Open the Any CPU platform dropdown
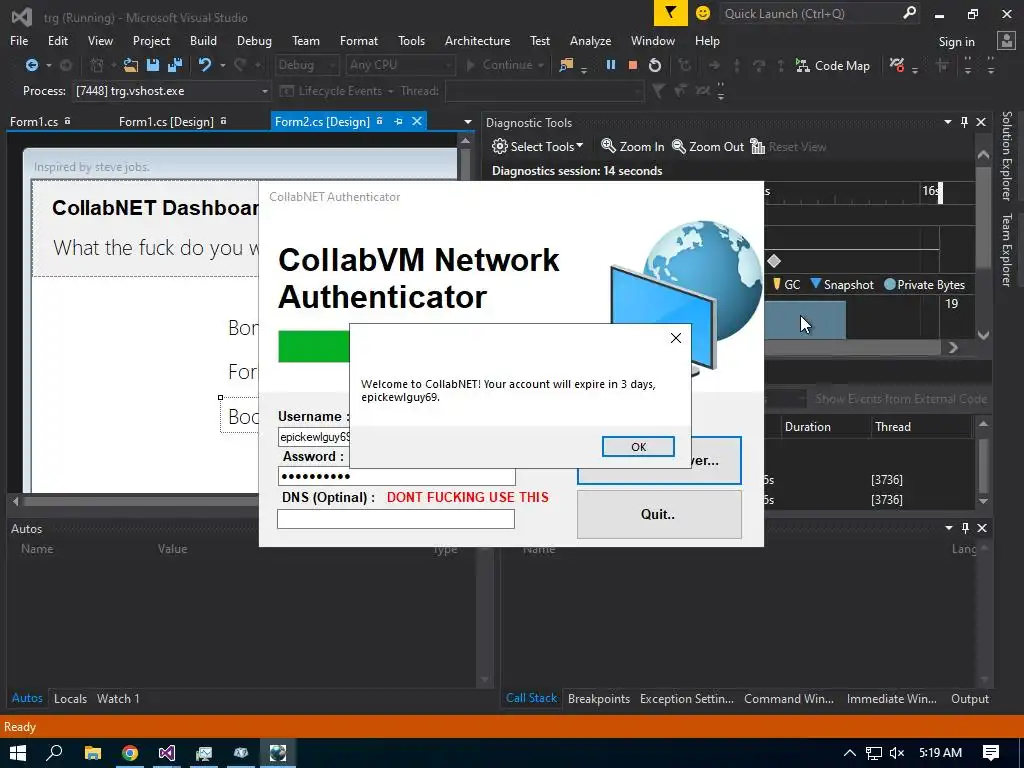Screen dimensions: 1024x768 (400, 65)
